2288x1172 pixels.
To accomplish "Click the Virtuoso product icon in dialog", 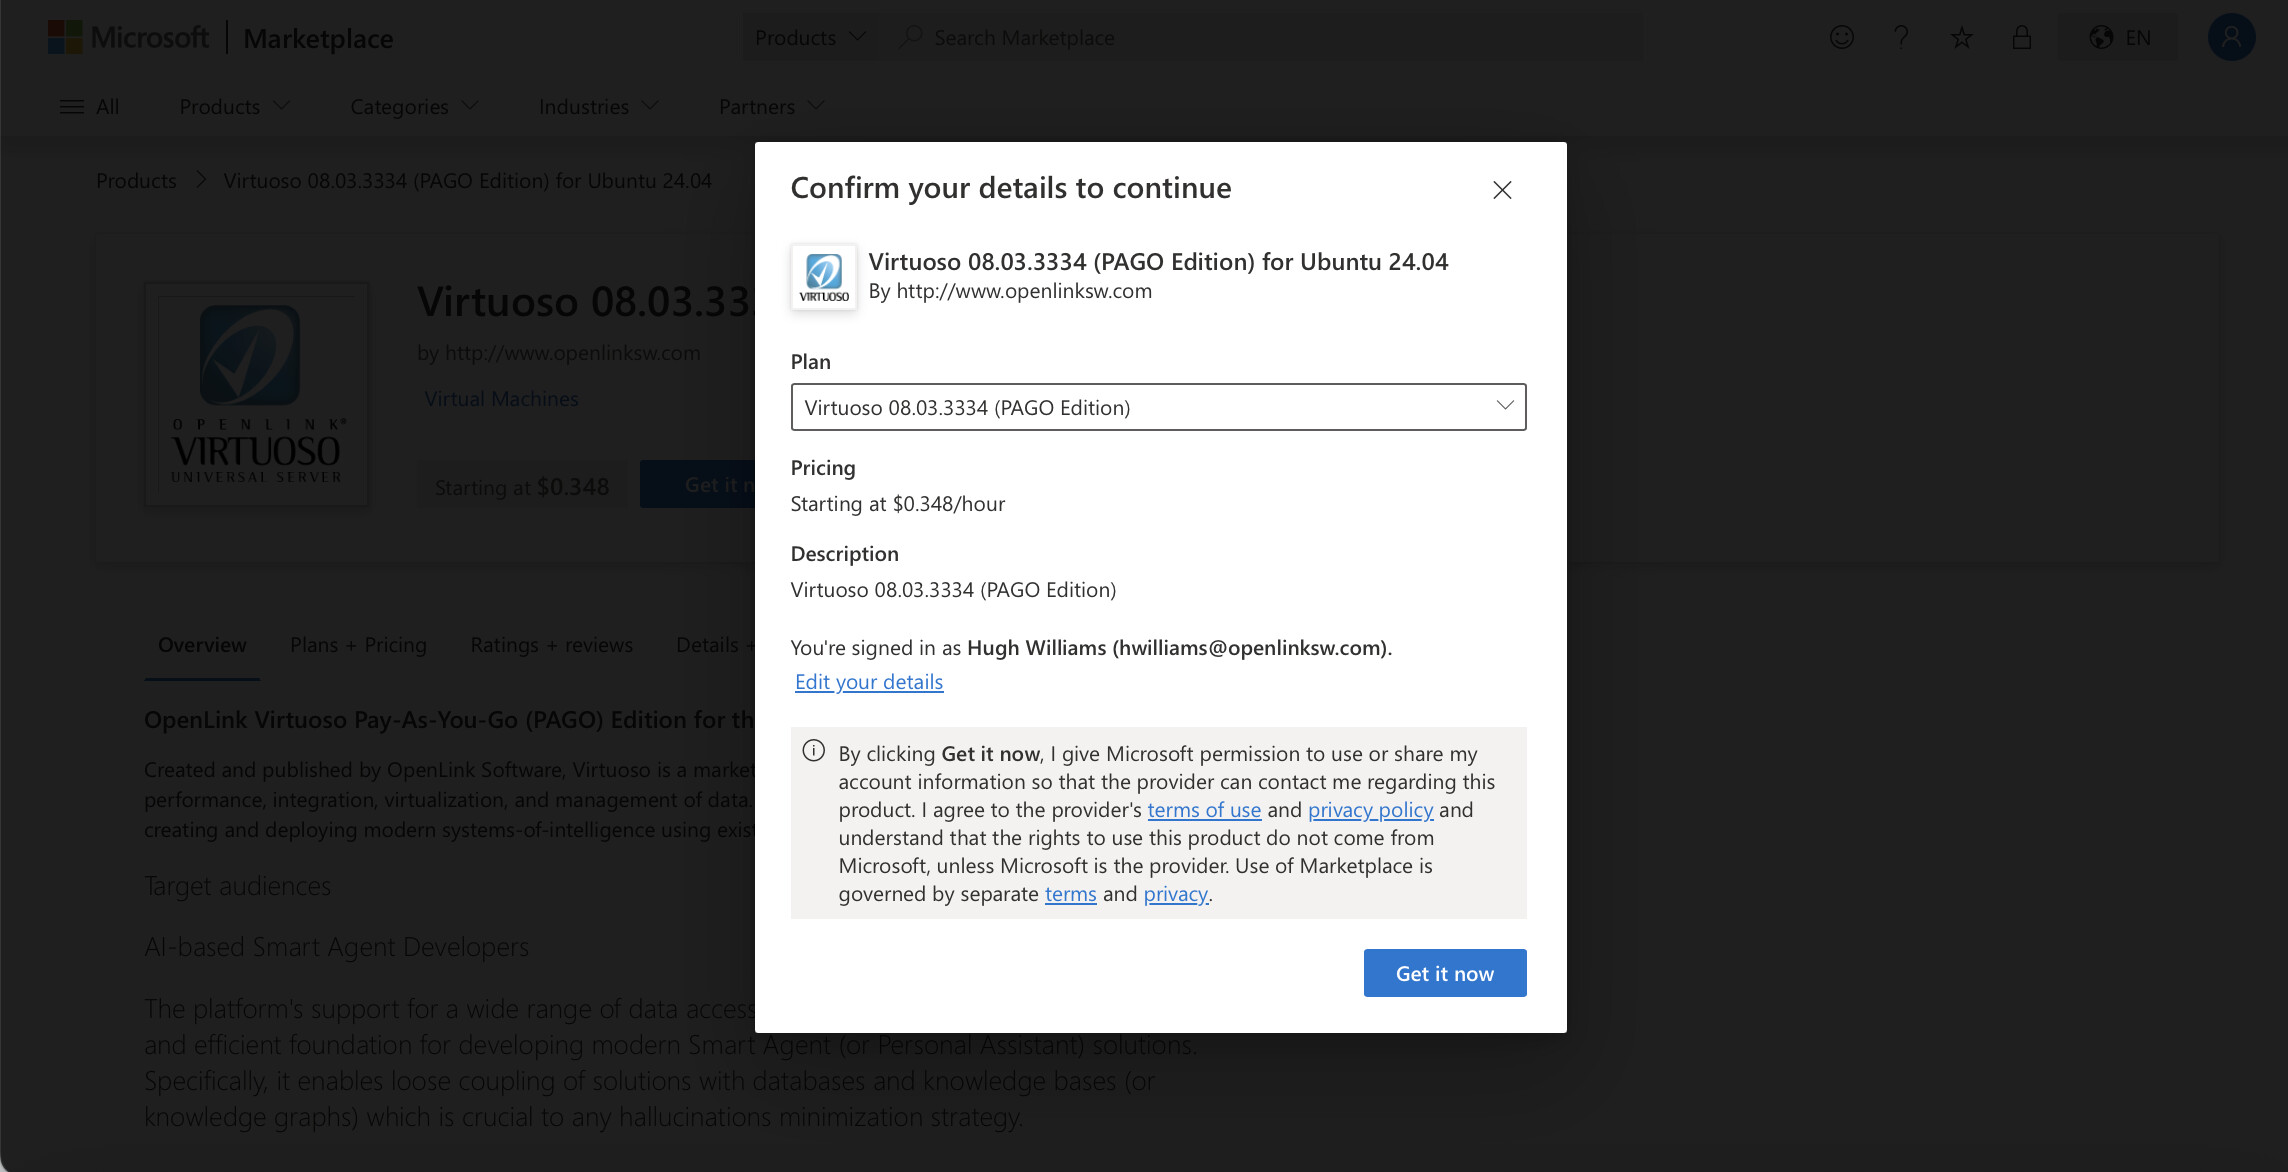I will tap(824, 277).
